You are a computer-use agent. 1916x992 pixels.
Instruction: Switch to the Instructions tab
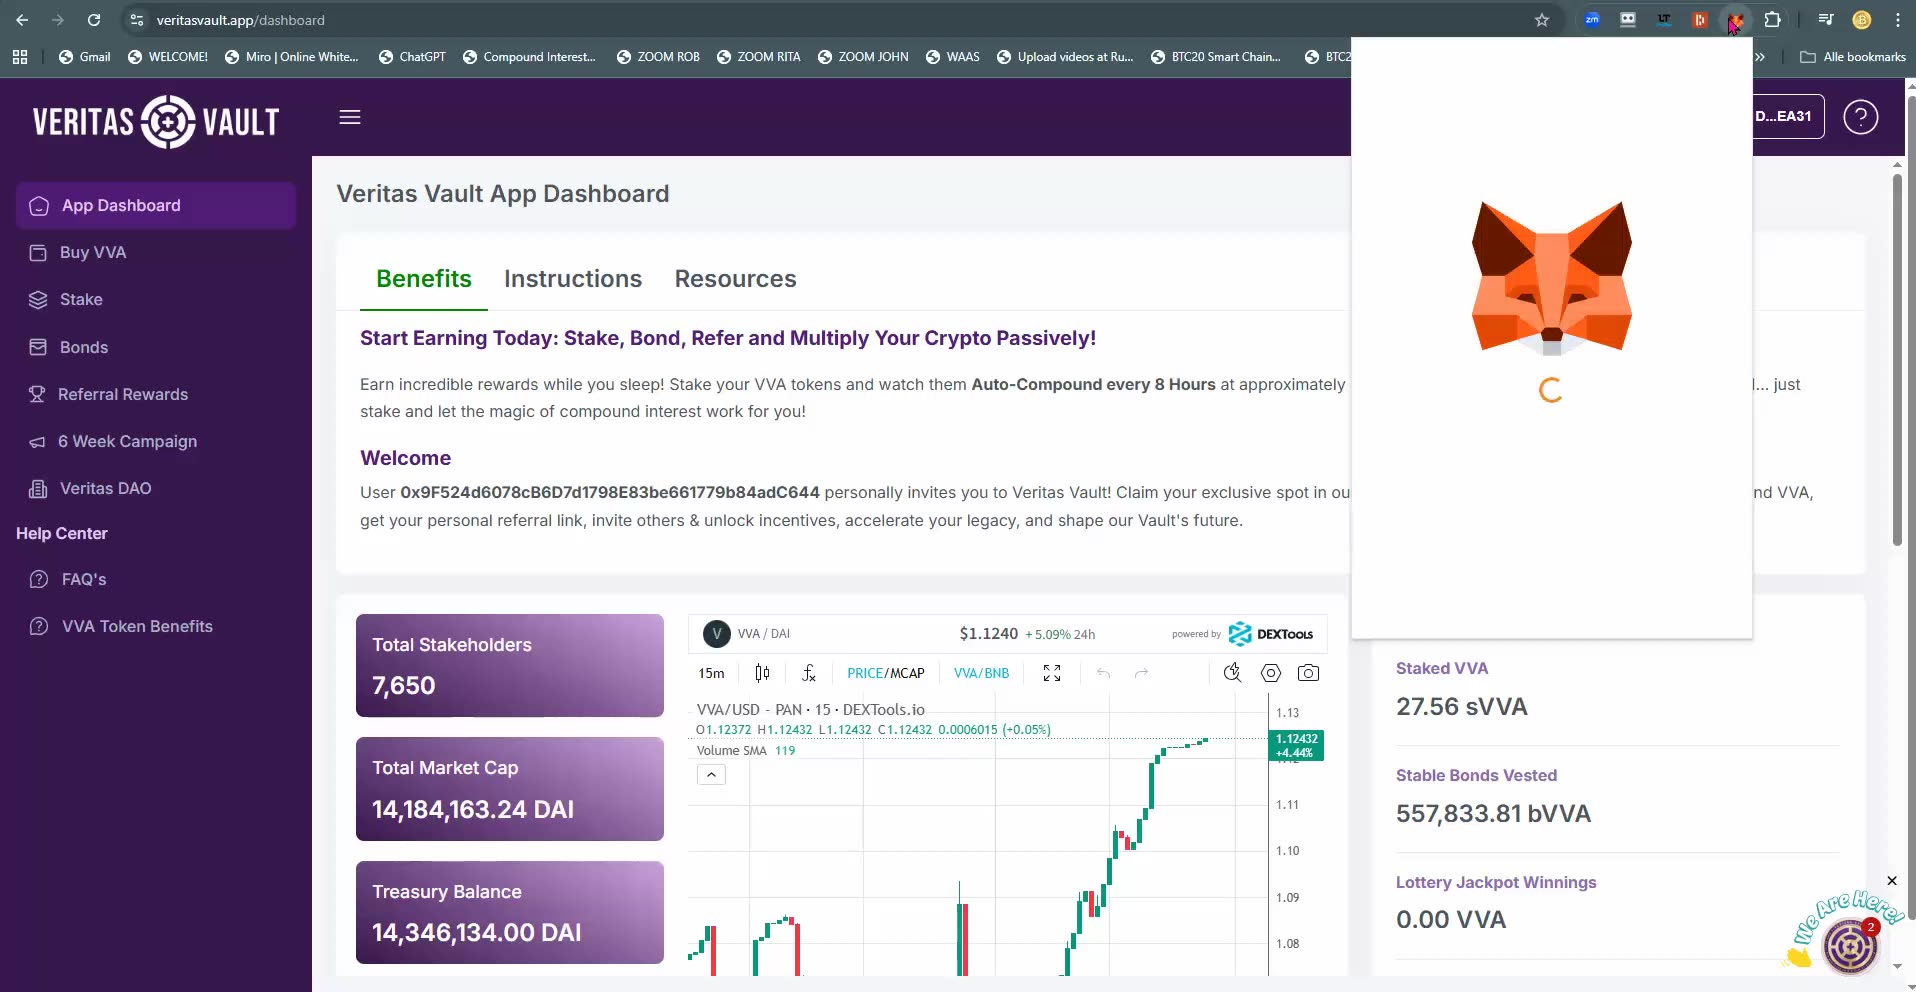click(572, 279)
